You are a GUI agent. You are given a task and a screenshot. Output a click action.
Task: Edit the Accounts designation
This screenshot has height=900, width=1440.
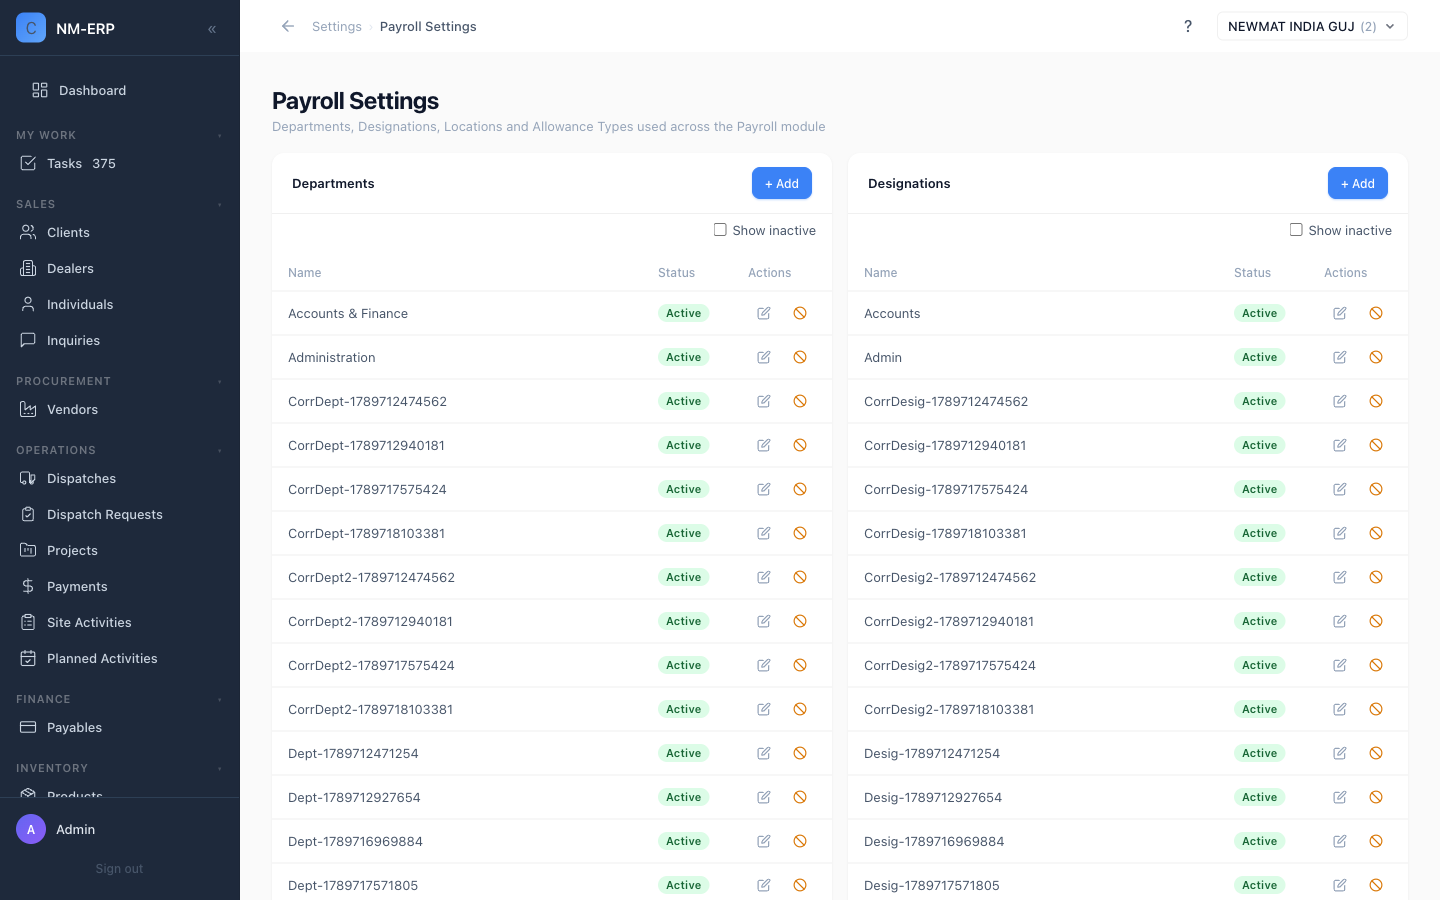(1340, 313)
